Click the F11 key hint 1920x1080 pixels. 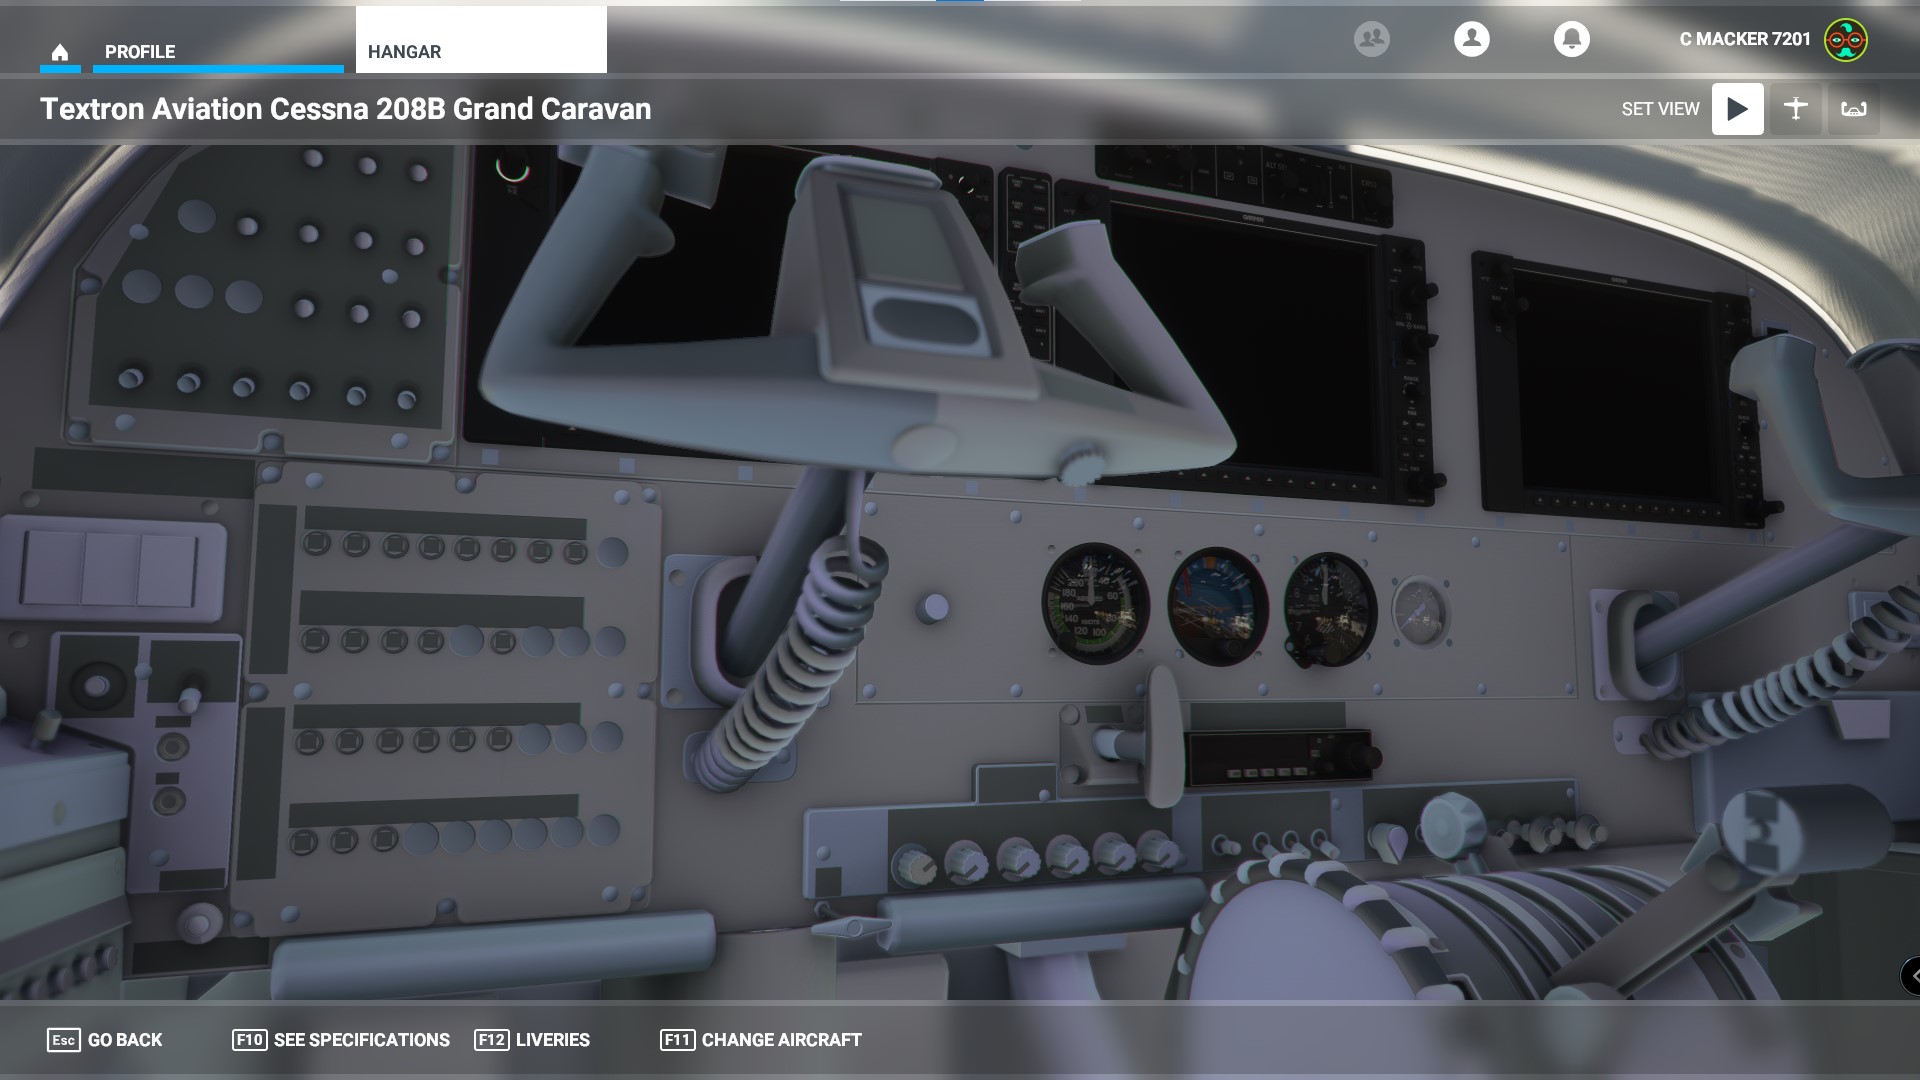pyautogui.click(x=677, y=1040)
